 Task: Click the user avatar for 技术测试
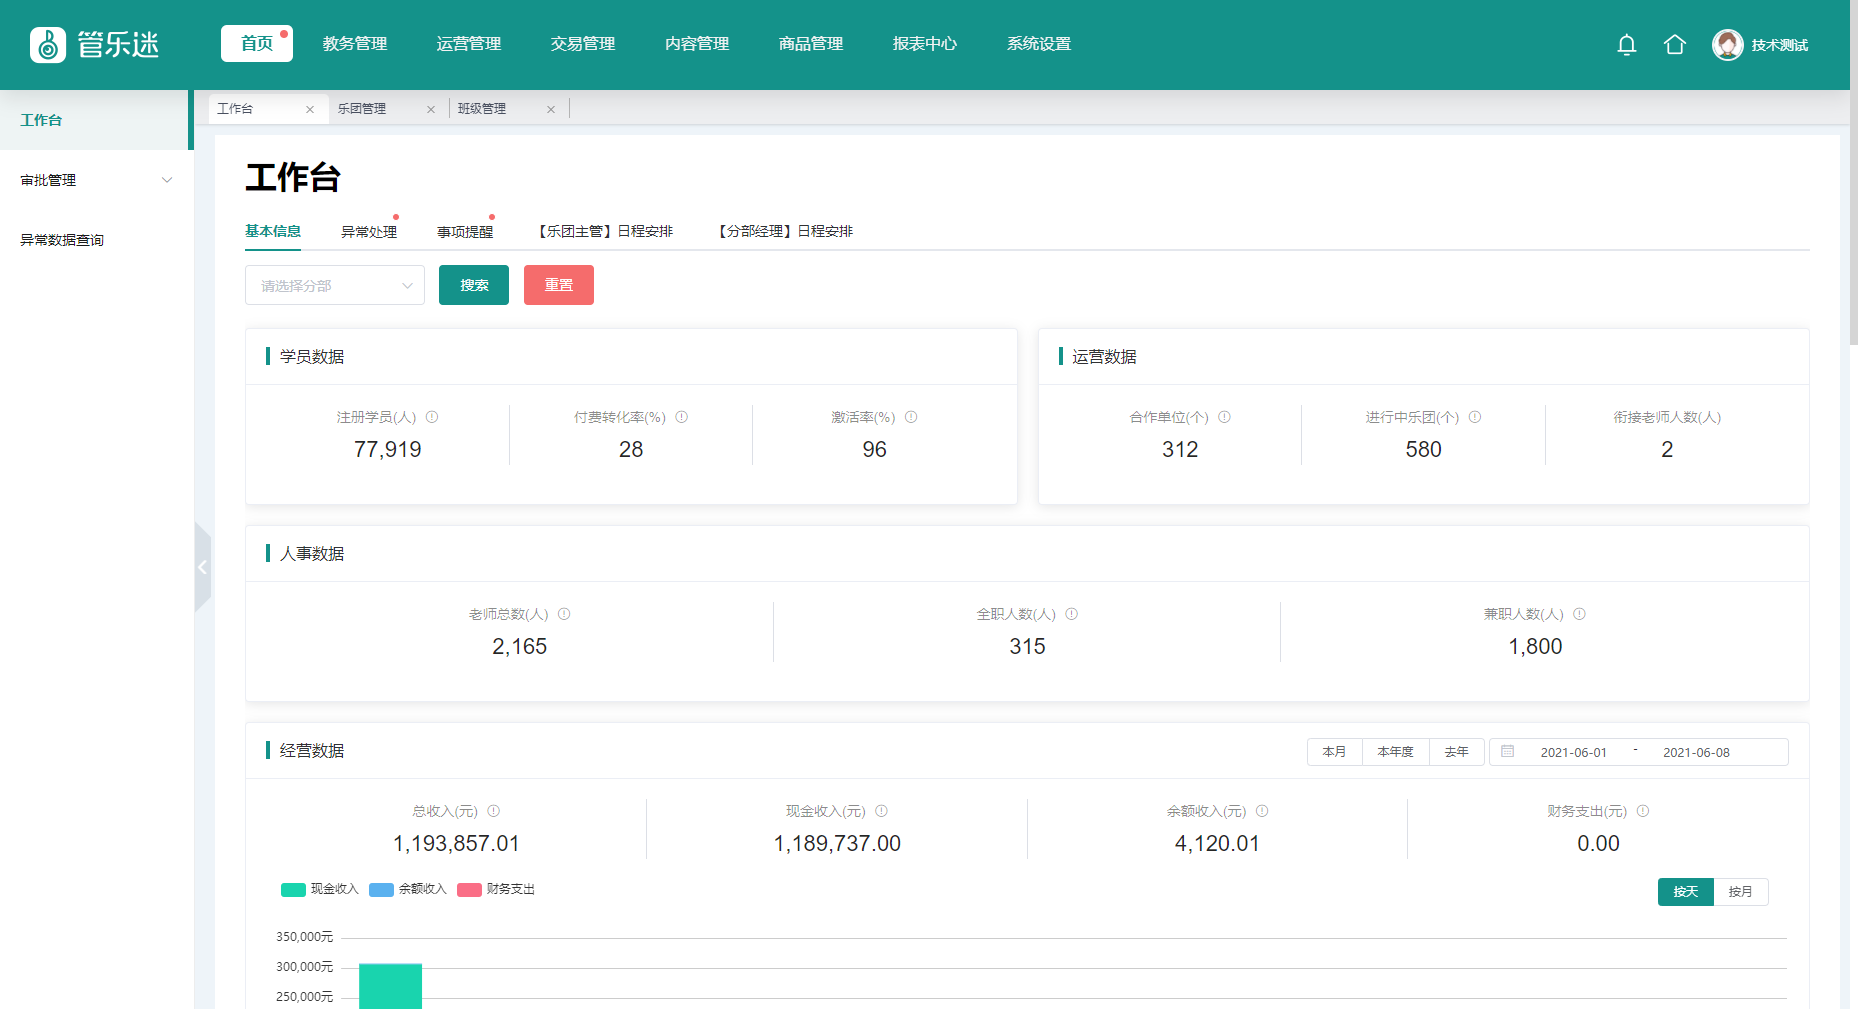[x=1727, y=45]
